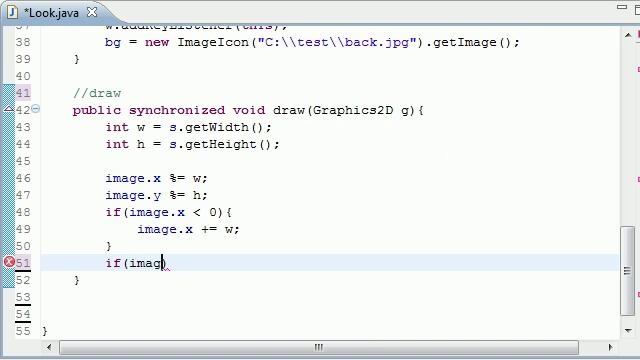Image resolution: width=640 pixels, height=360 pixels.
Task: Minimize the editor pane
Action: (x=621, y=7)
